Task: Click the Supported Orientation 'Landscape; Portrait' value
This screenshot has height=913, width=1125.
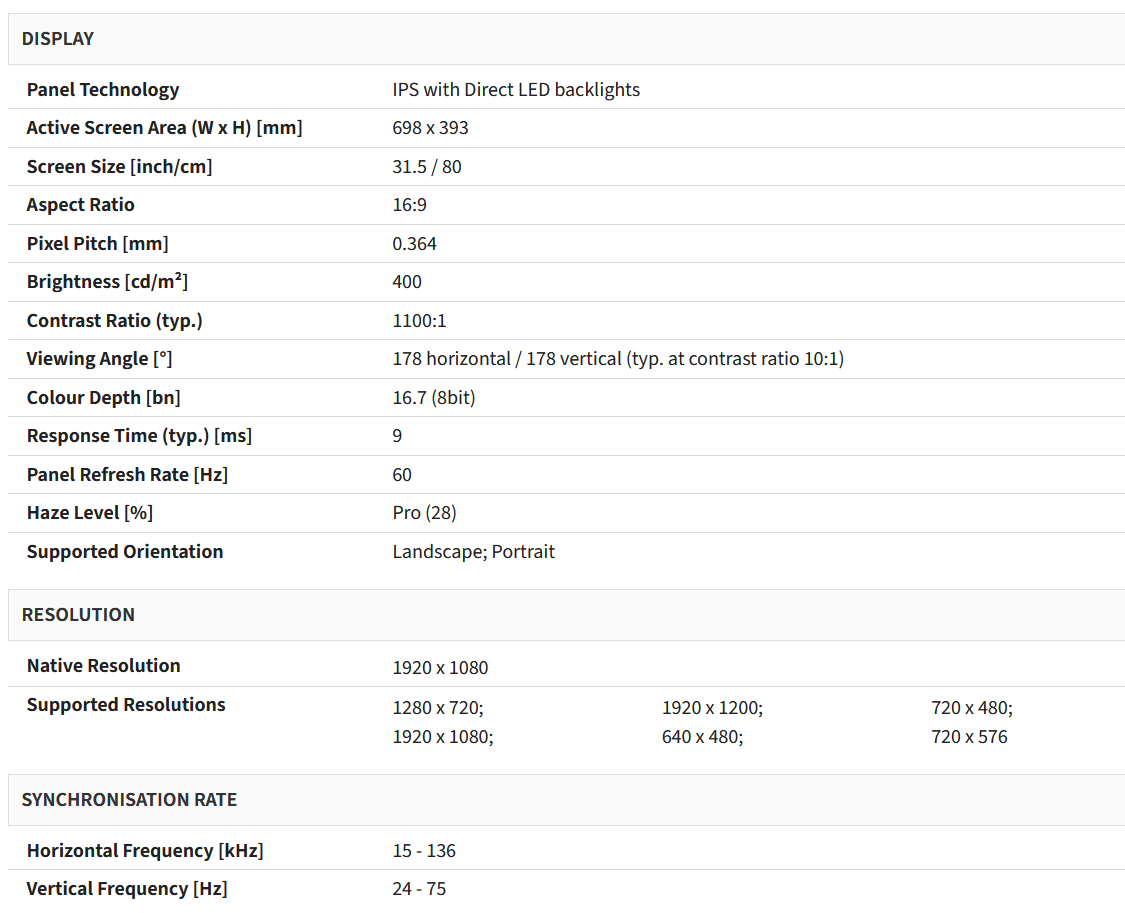Action: [x=473, y=552]
